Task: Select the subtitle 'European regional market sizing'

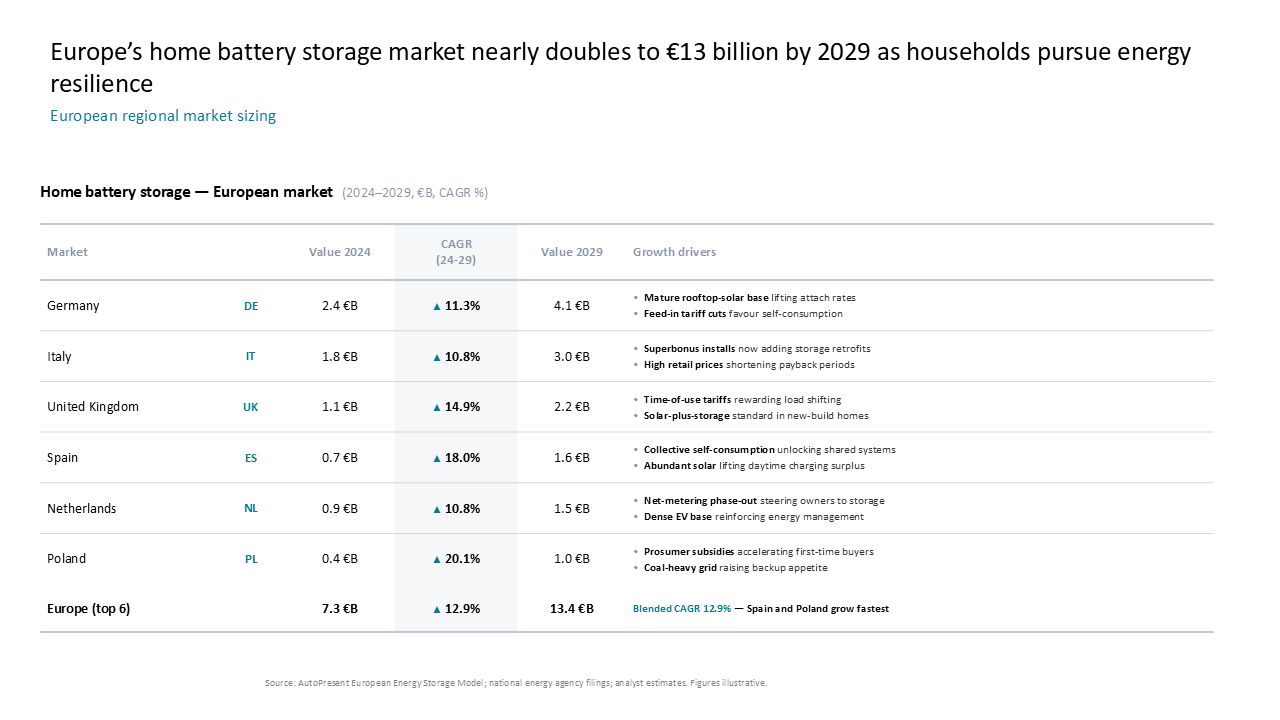Action: tap(163, 116)
